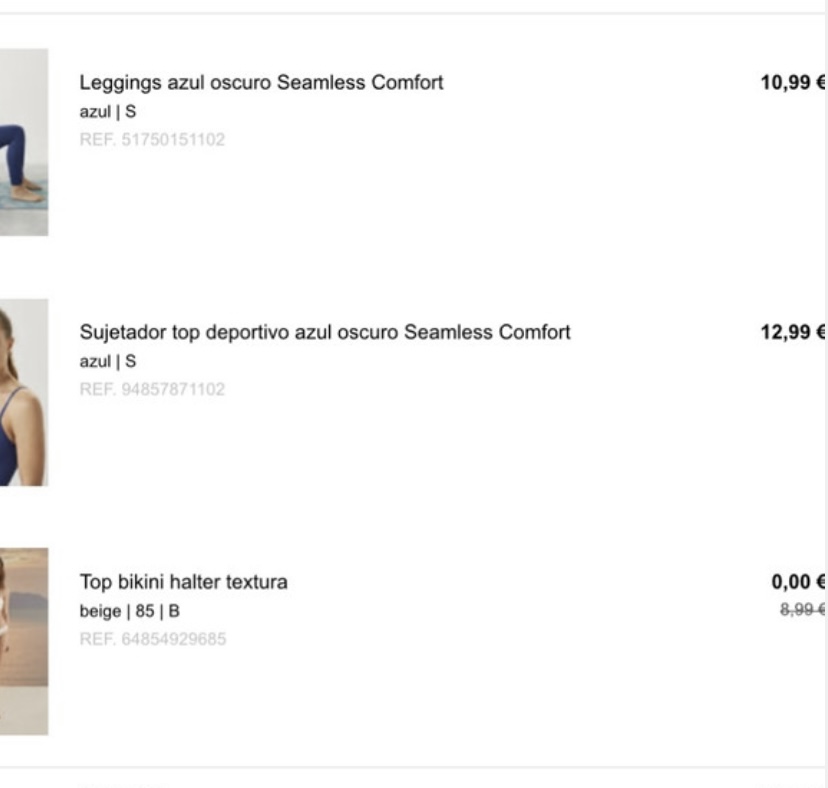The image size is (828, 788).
Task: Click the 10,99 € leggings price
Action: [793, 83]
